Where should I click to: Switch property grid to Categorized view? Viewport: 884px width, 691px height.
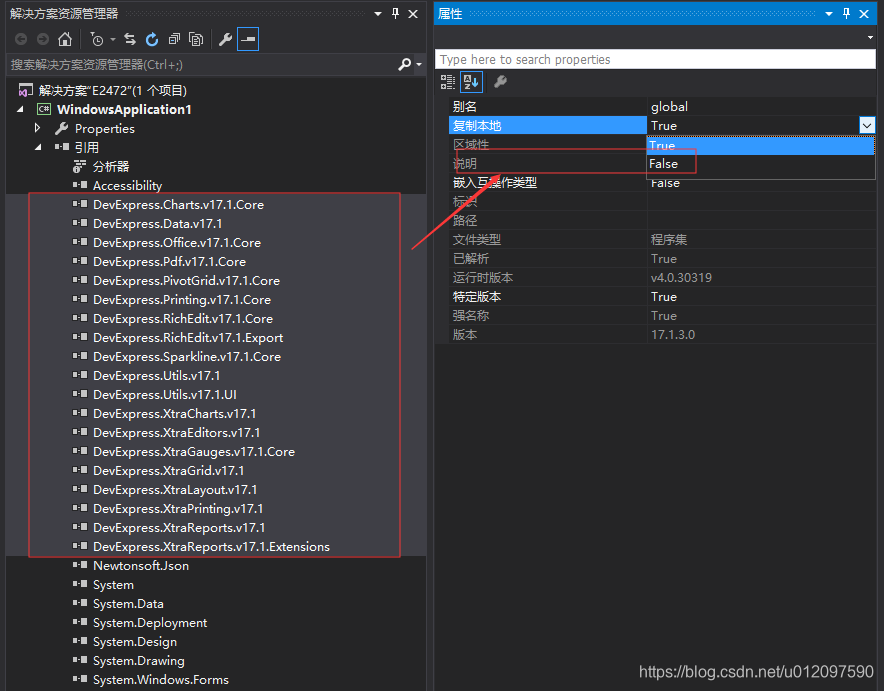pos(448,82)
